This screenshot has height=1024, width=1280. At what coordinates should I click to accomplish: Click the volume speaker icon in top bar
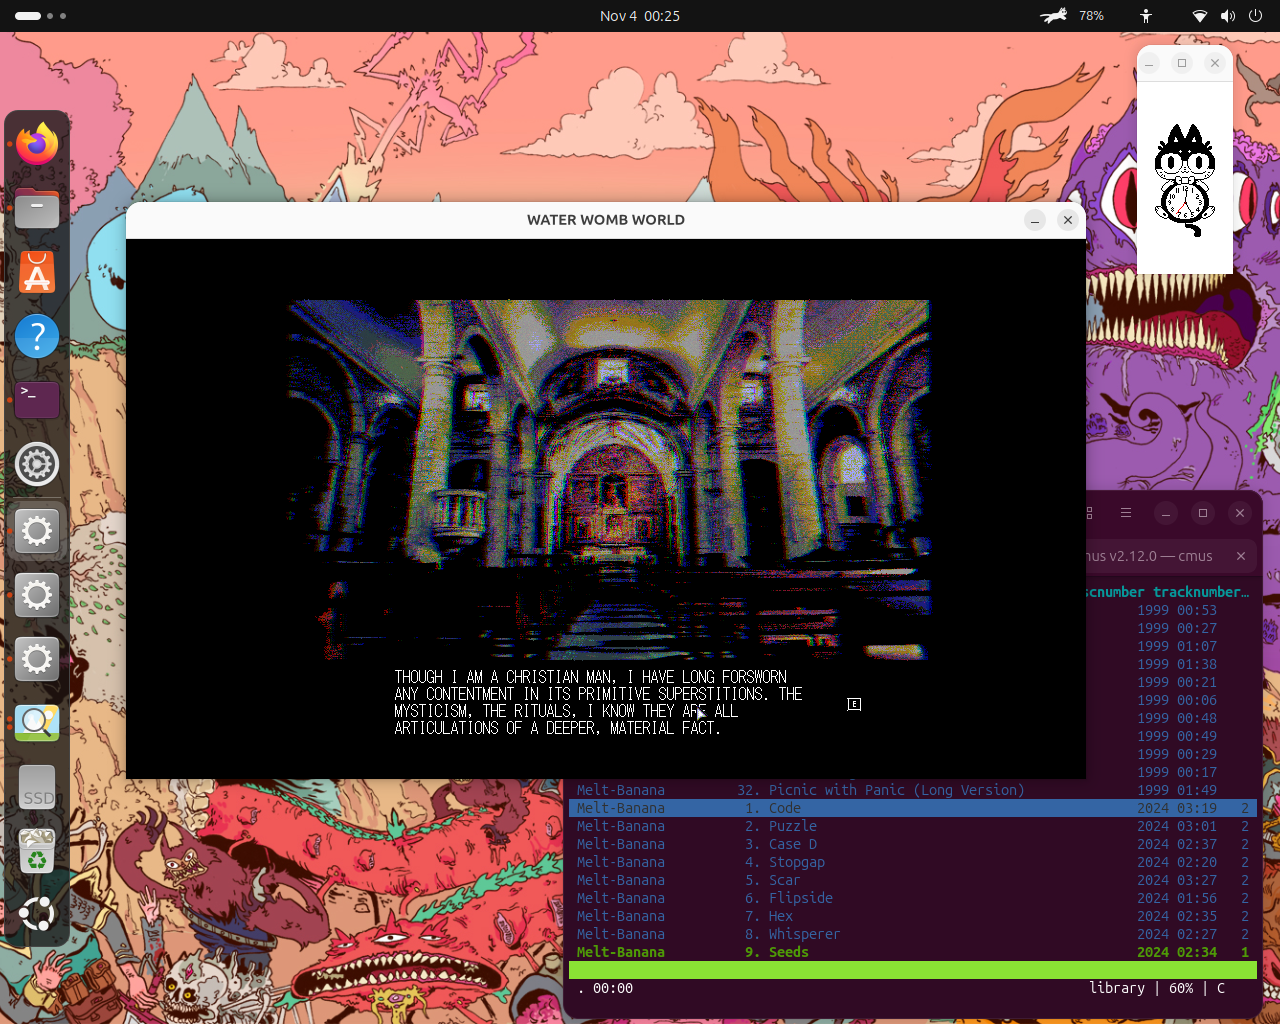pyautogui.click(x=1228, y=16)
